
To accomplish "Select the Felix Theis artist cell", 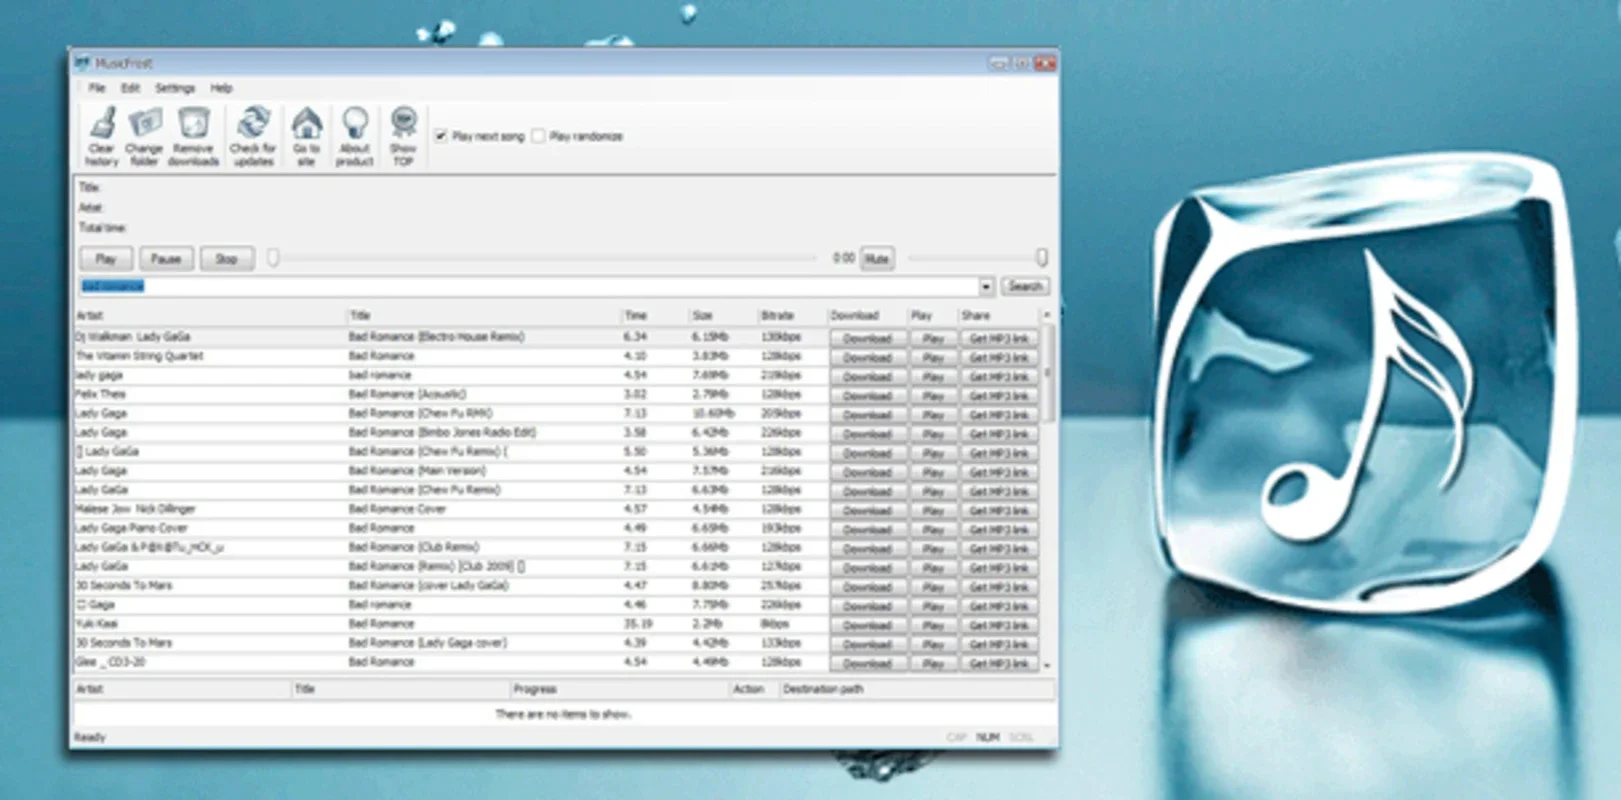I will [x=101, y=395].
